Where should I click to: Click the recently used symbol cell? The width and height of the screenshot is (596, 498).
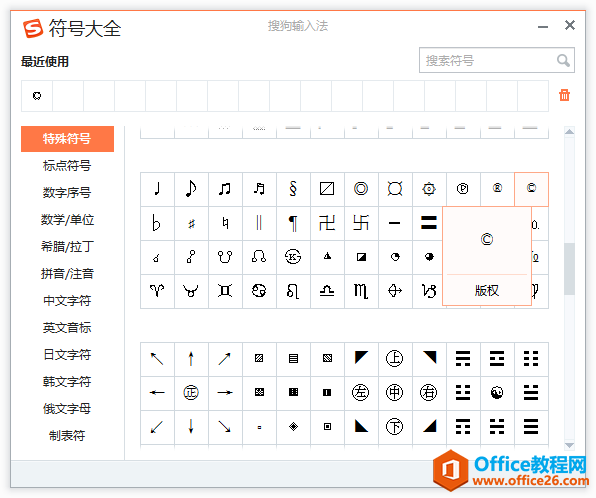37,96
